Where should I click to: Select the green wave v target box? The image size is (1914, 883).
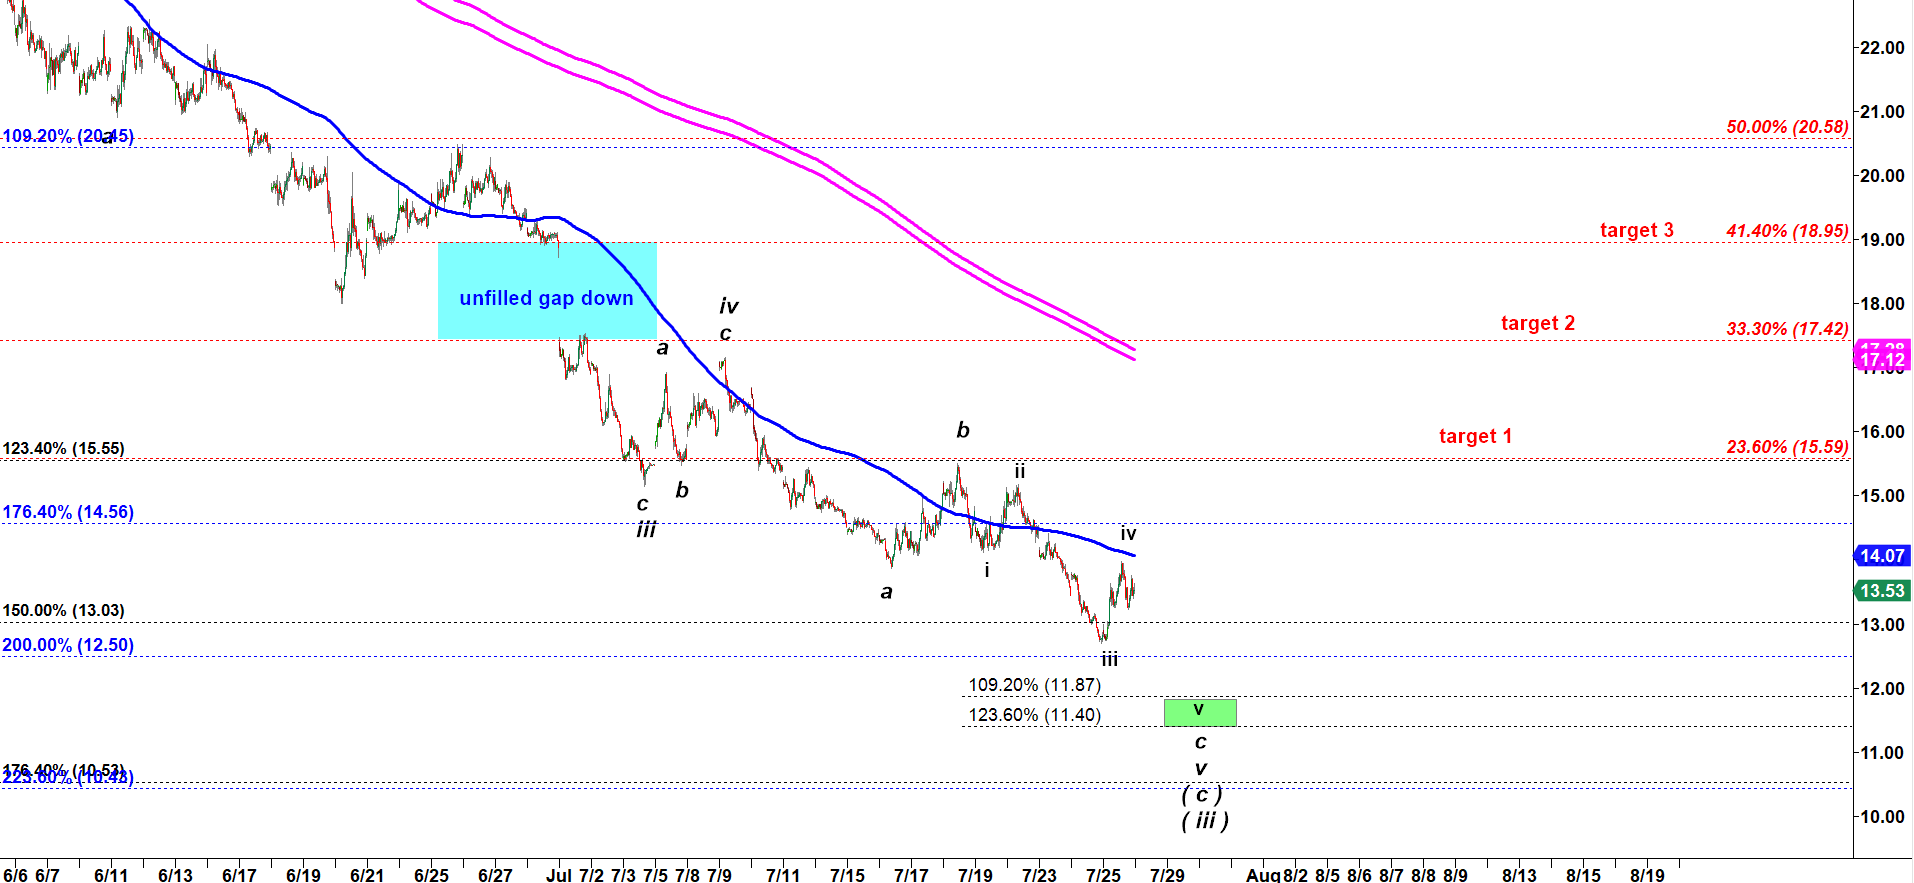(x=1200, y=712)
